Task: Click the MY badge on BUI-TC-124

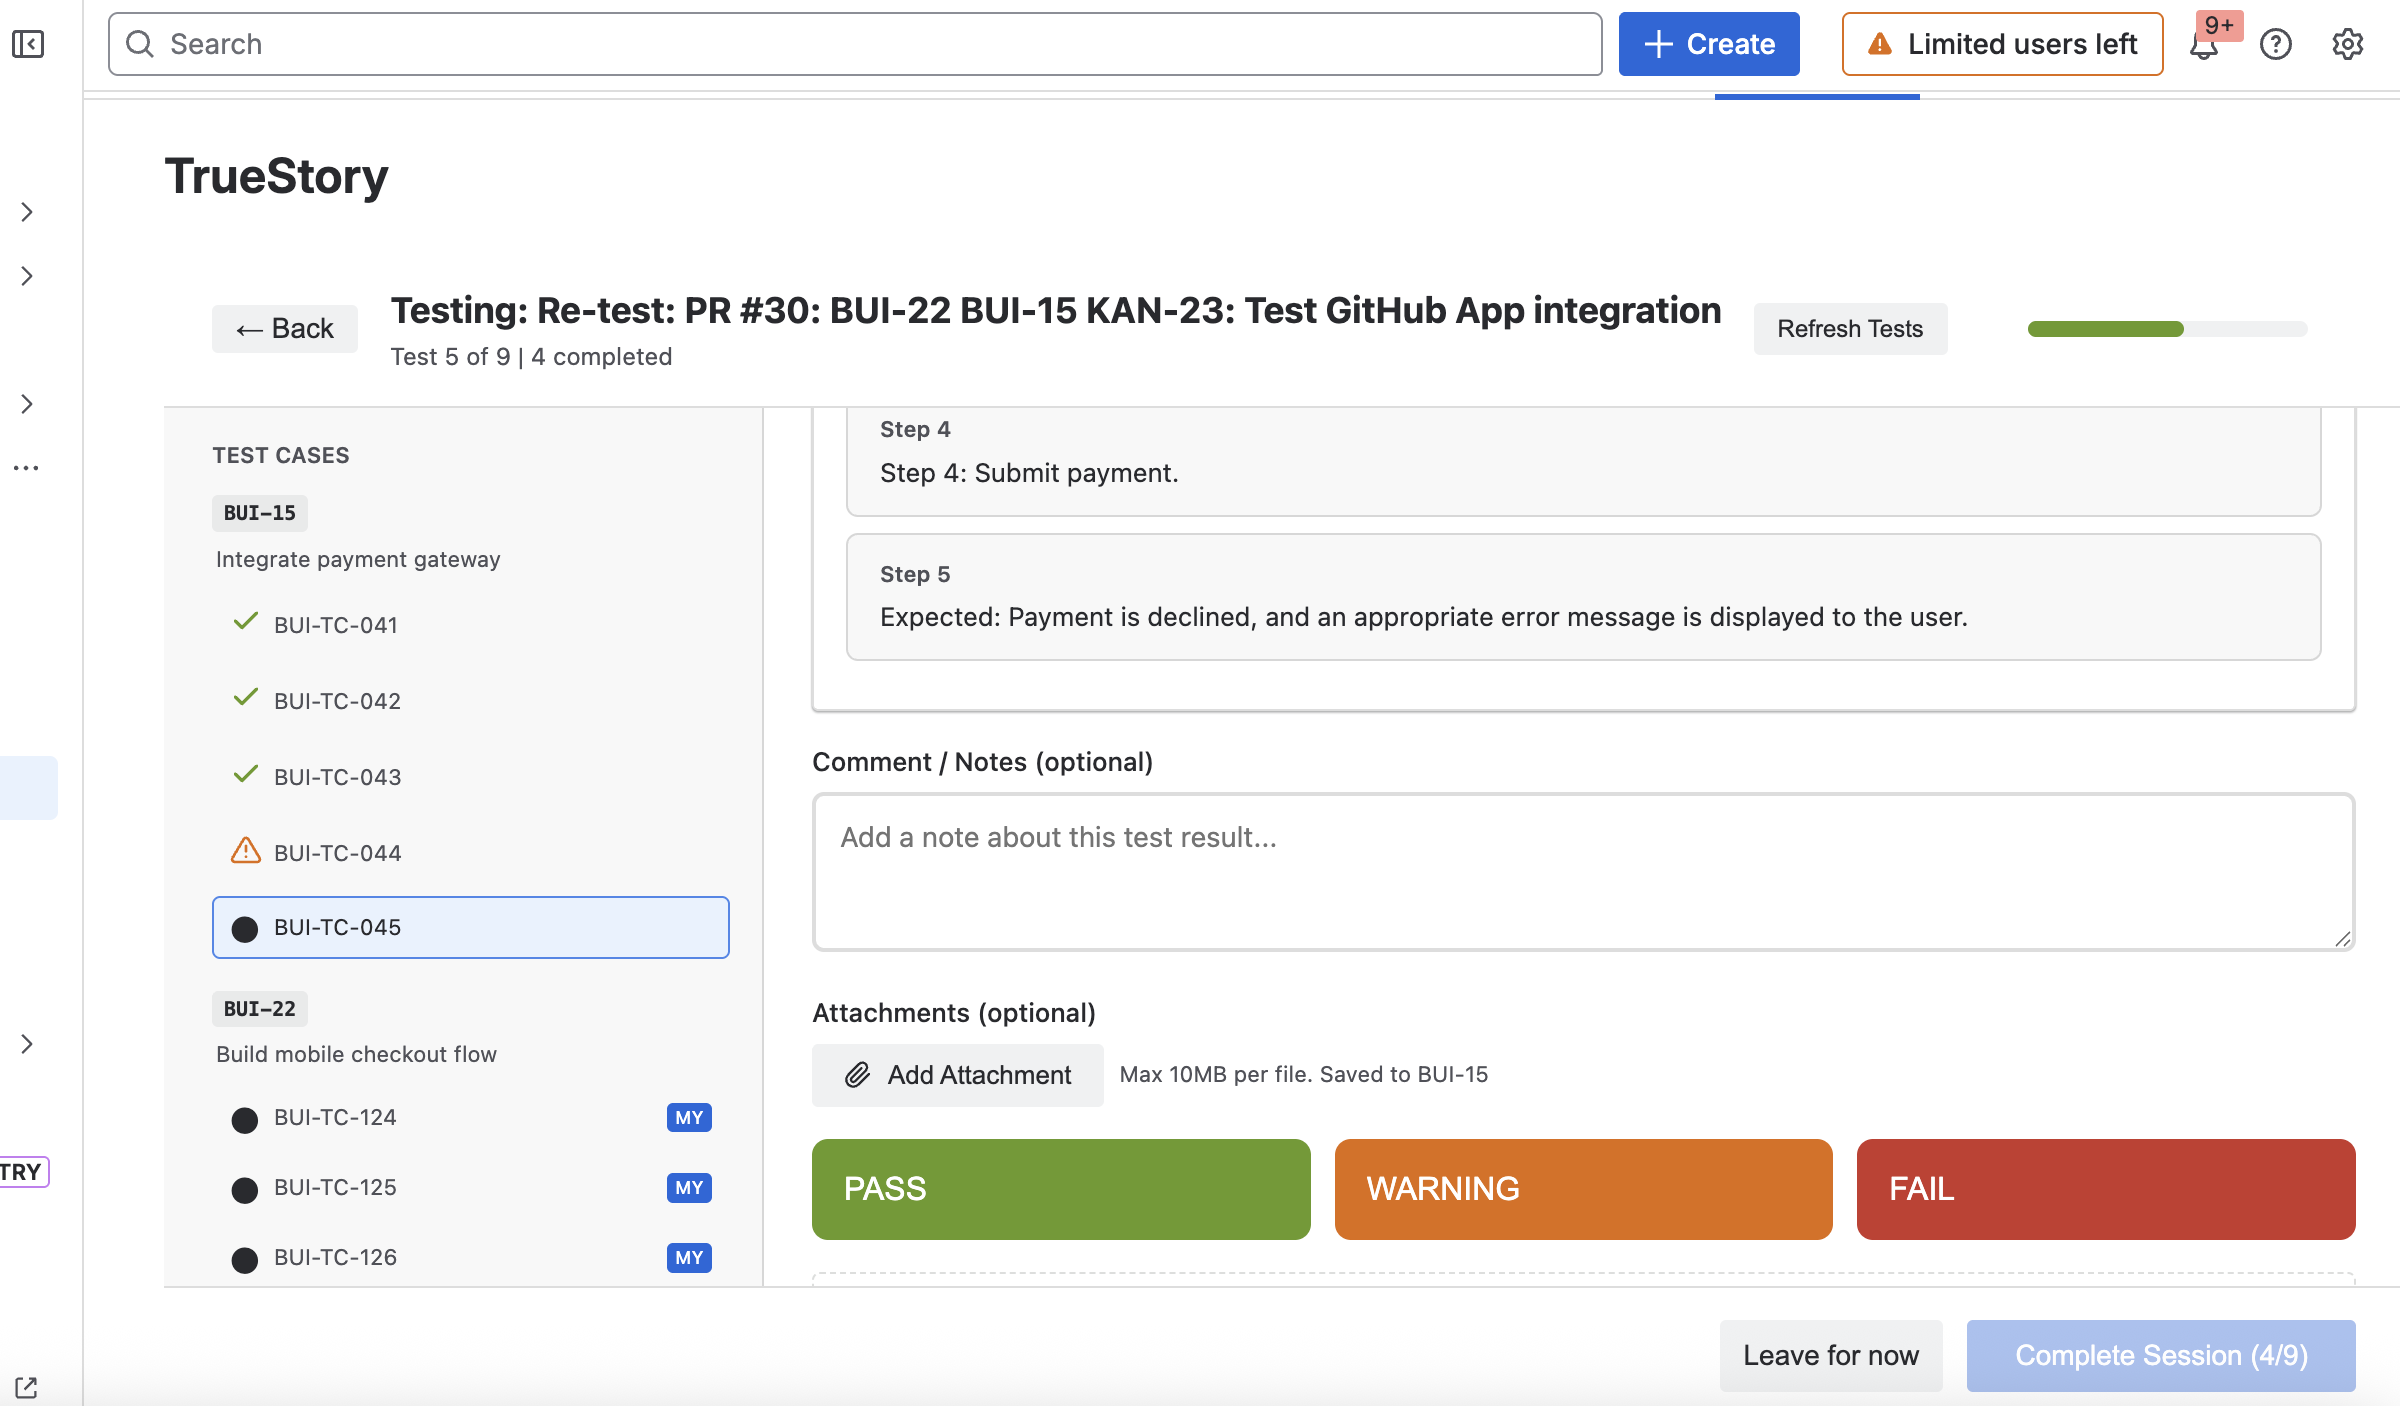Action: click(689, 1117)
